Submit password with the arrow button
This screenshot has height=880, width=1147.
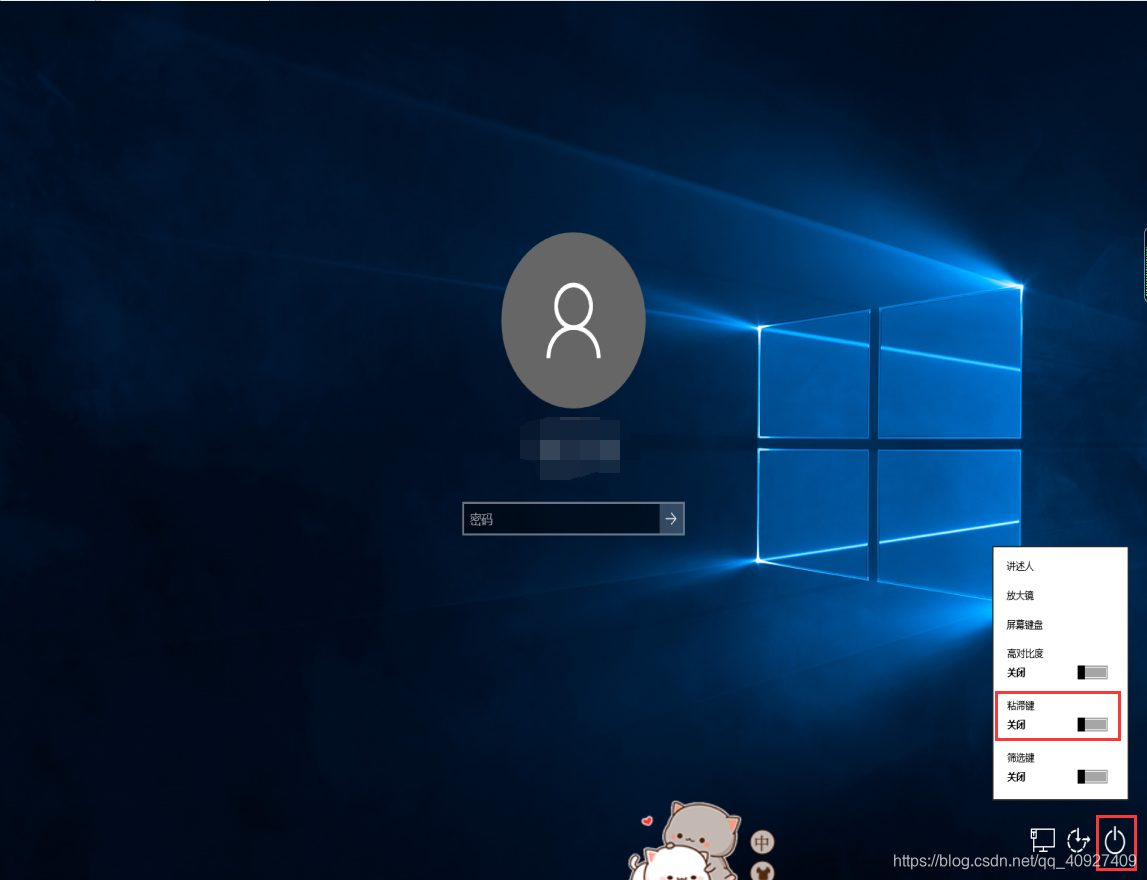672,519
